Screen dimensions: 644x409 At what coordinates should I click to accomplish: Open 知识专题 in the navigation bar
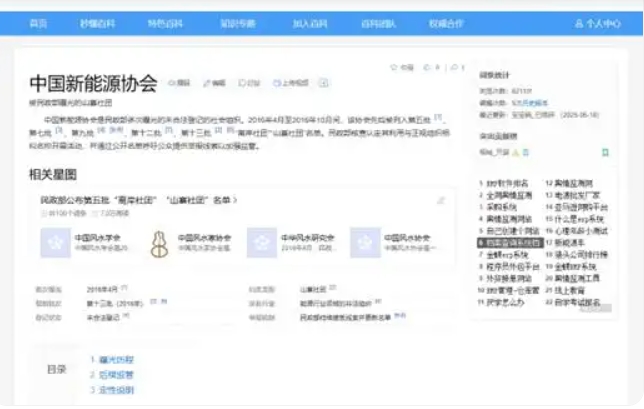coord(238,23)
